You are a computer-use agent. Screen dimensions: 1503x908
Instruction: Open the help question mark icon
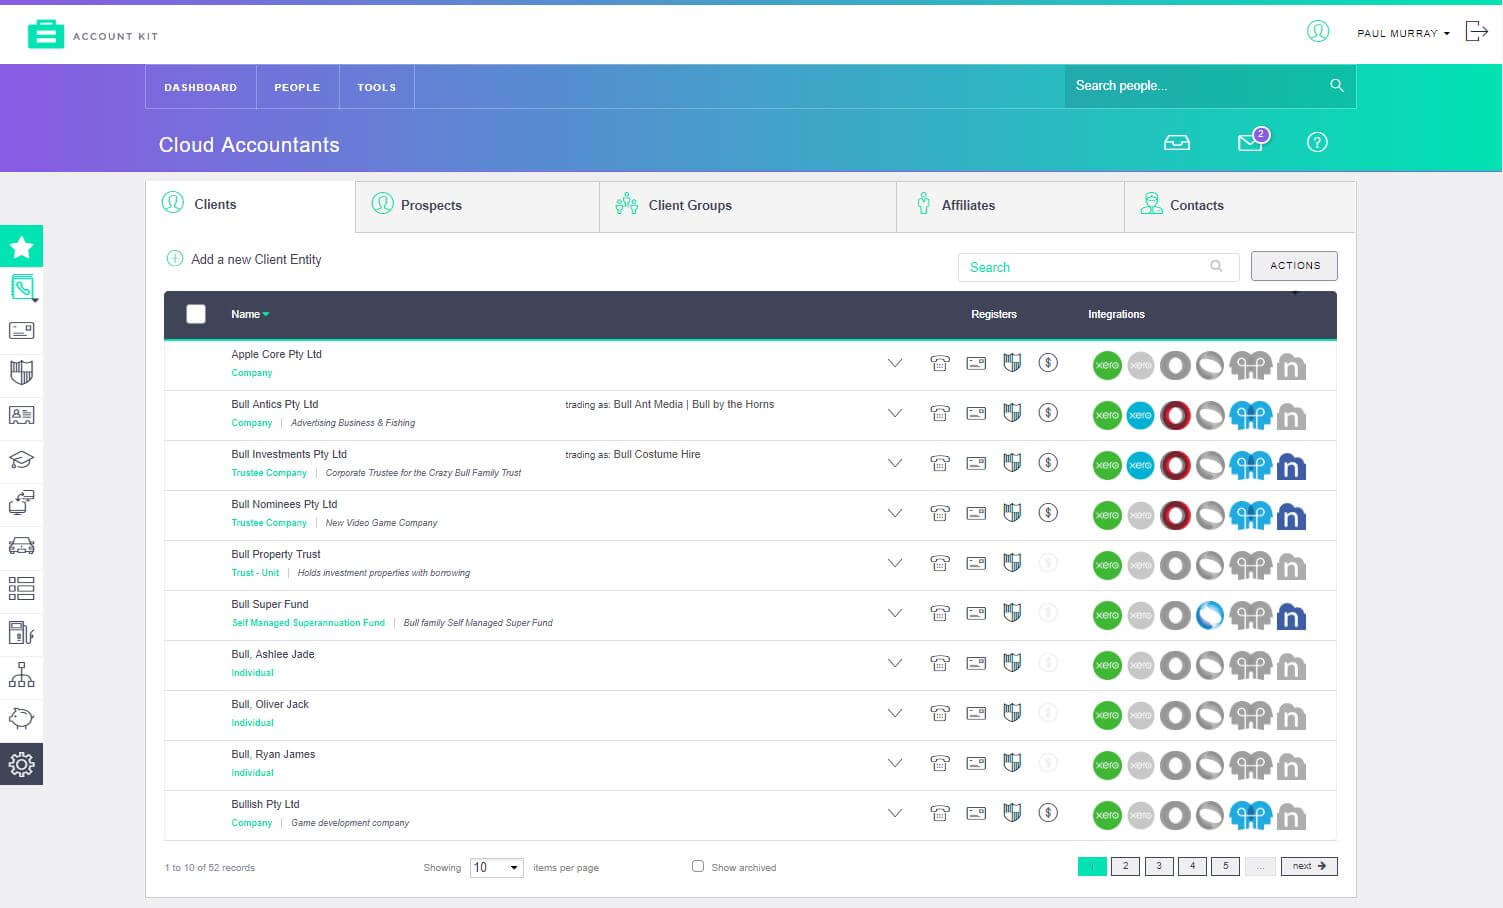point(1317,142)
